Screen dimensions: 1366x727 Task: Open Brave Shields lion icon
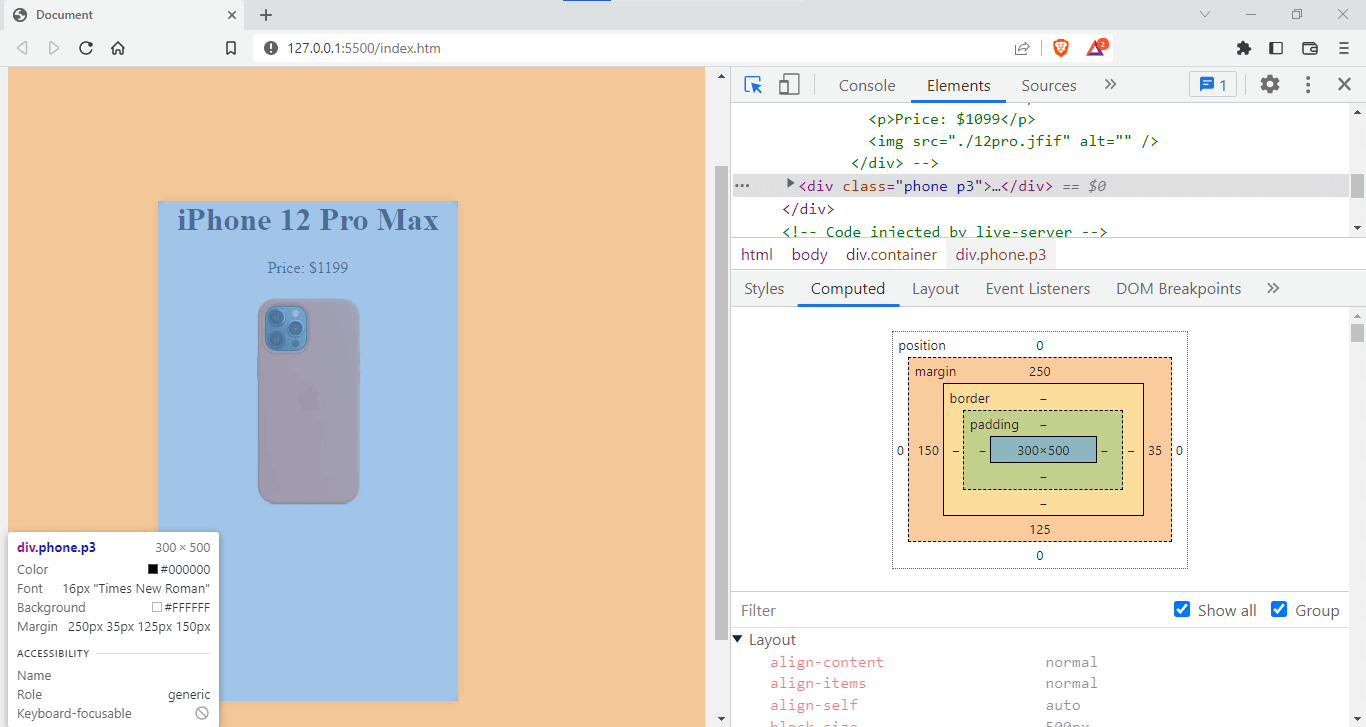coord(1061,48)
